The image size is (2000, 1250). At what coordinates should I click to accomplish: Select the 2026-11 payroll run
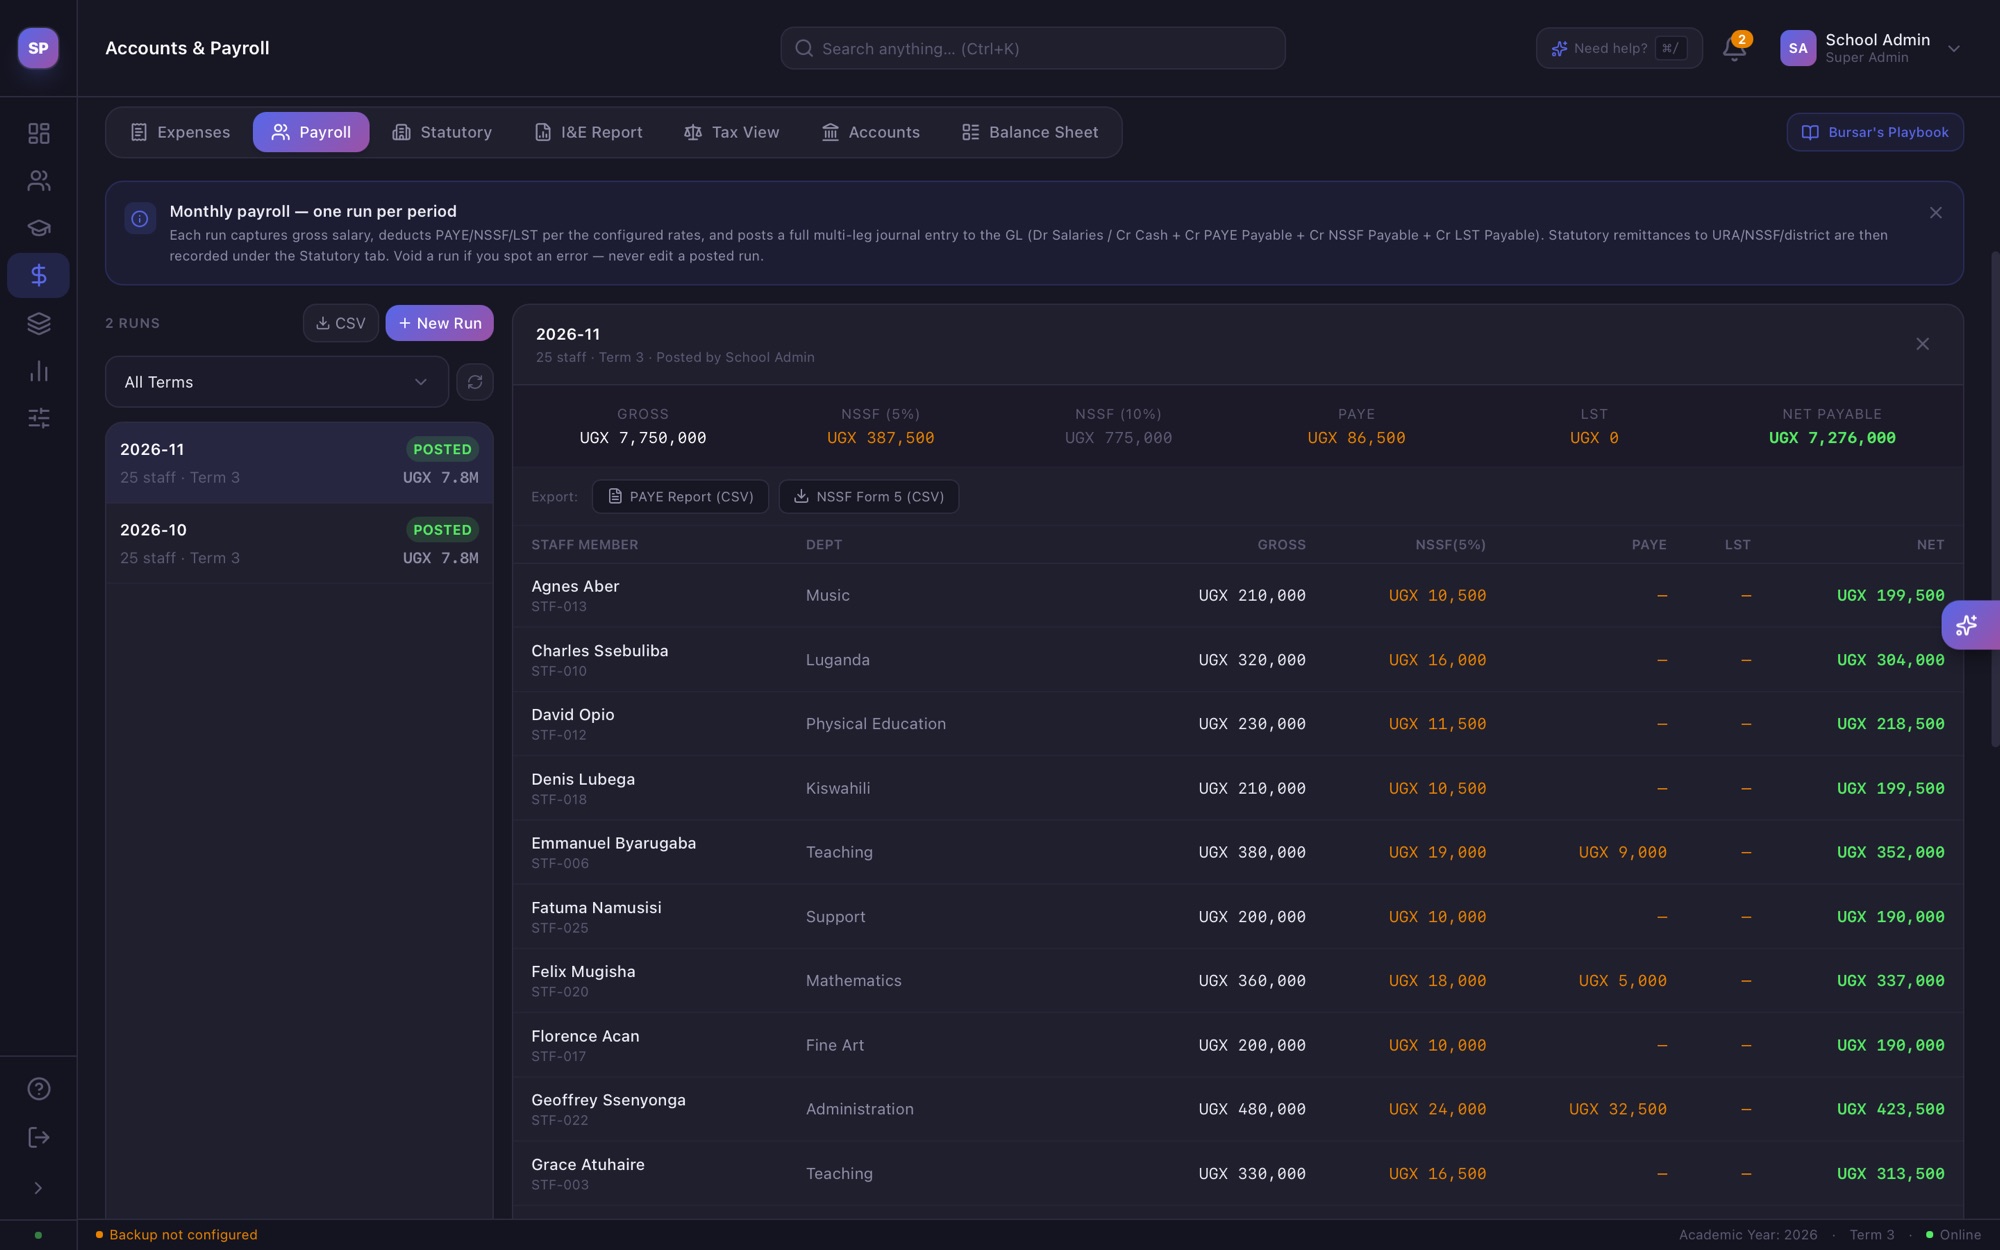[x=299, y=463]
